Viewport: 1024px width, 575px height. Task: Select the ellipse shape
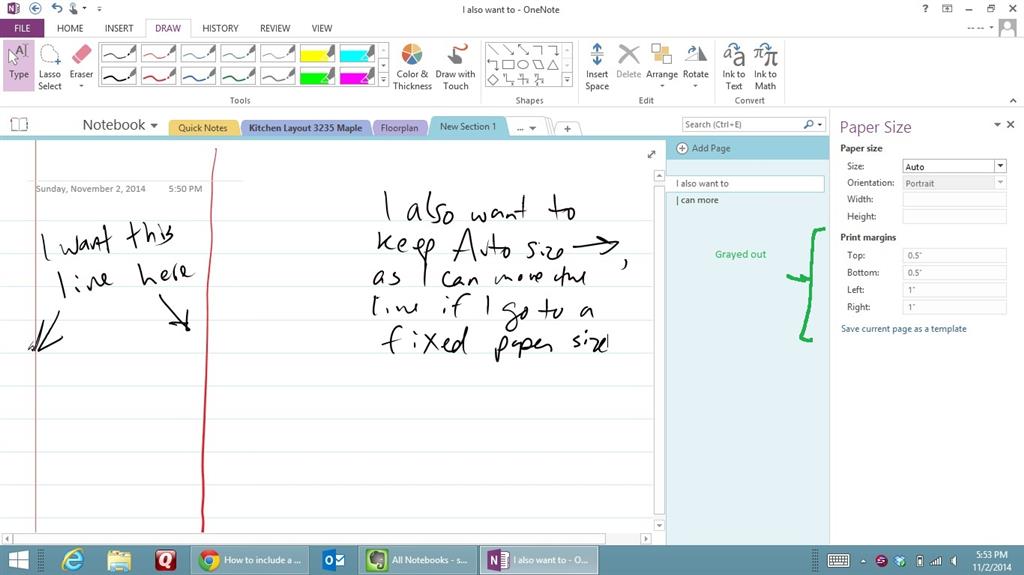click(x=522, y=65)
